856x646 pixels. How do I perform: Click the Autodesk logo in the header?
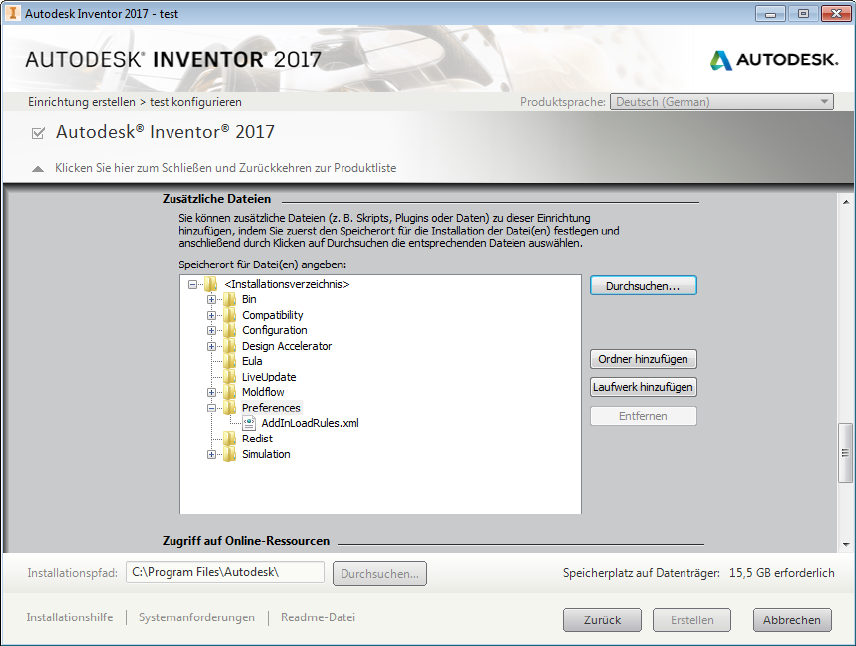[774, 60]
